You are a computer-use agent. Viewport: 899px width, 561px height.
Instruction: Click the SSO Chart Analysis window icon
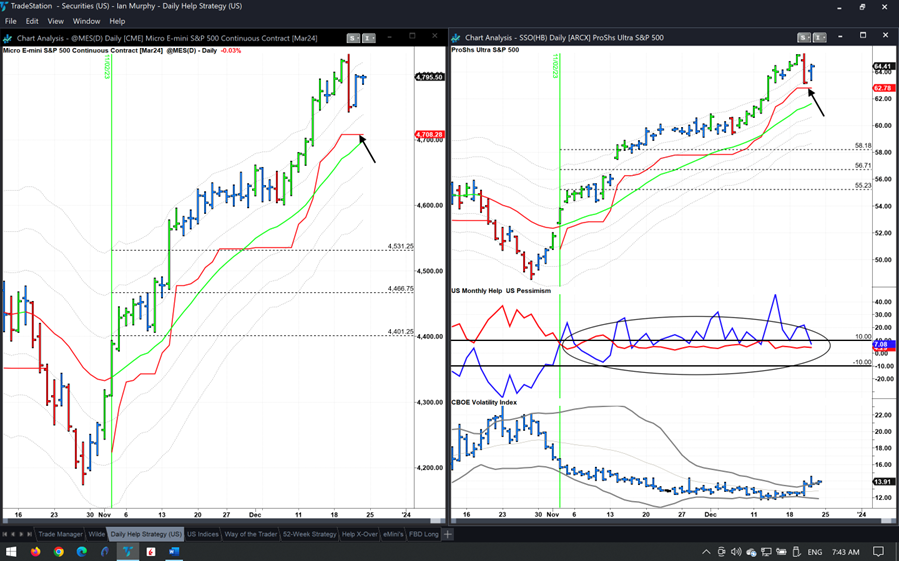click(456, 38)
